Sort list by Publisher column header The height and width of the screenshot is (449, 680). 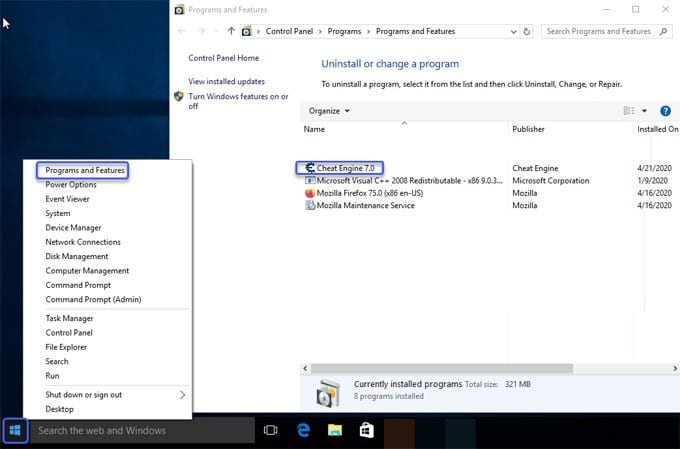(570, 129)
